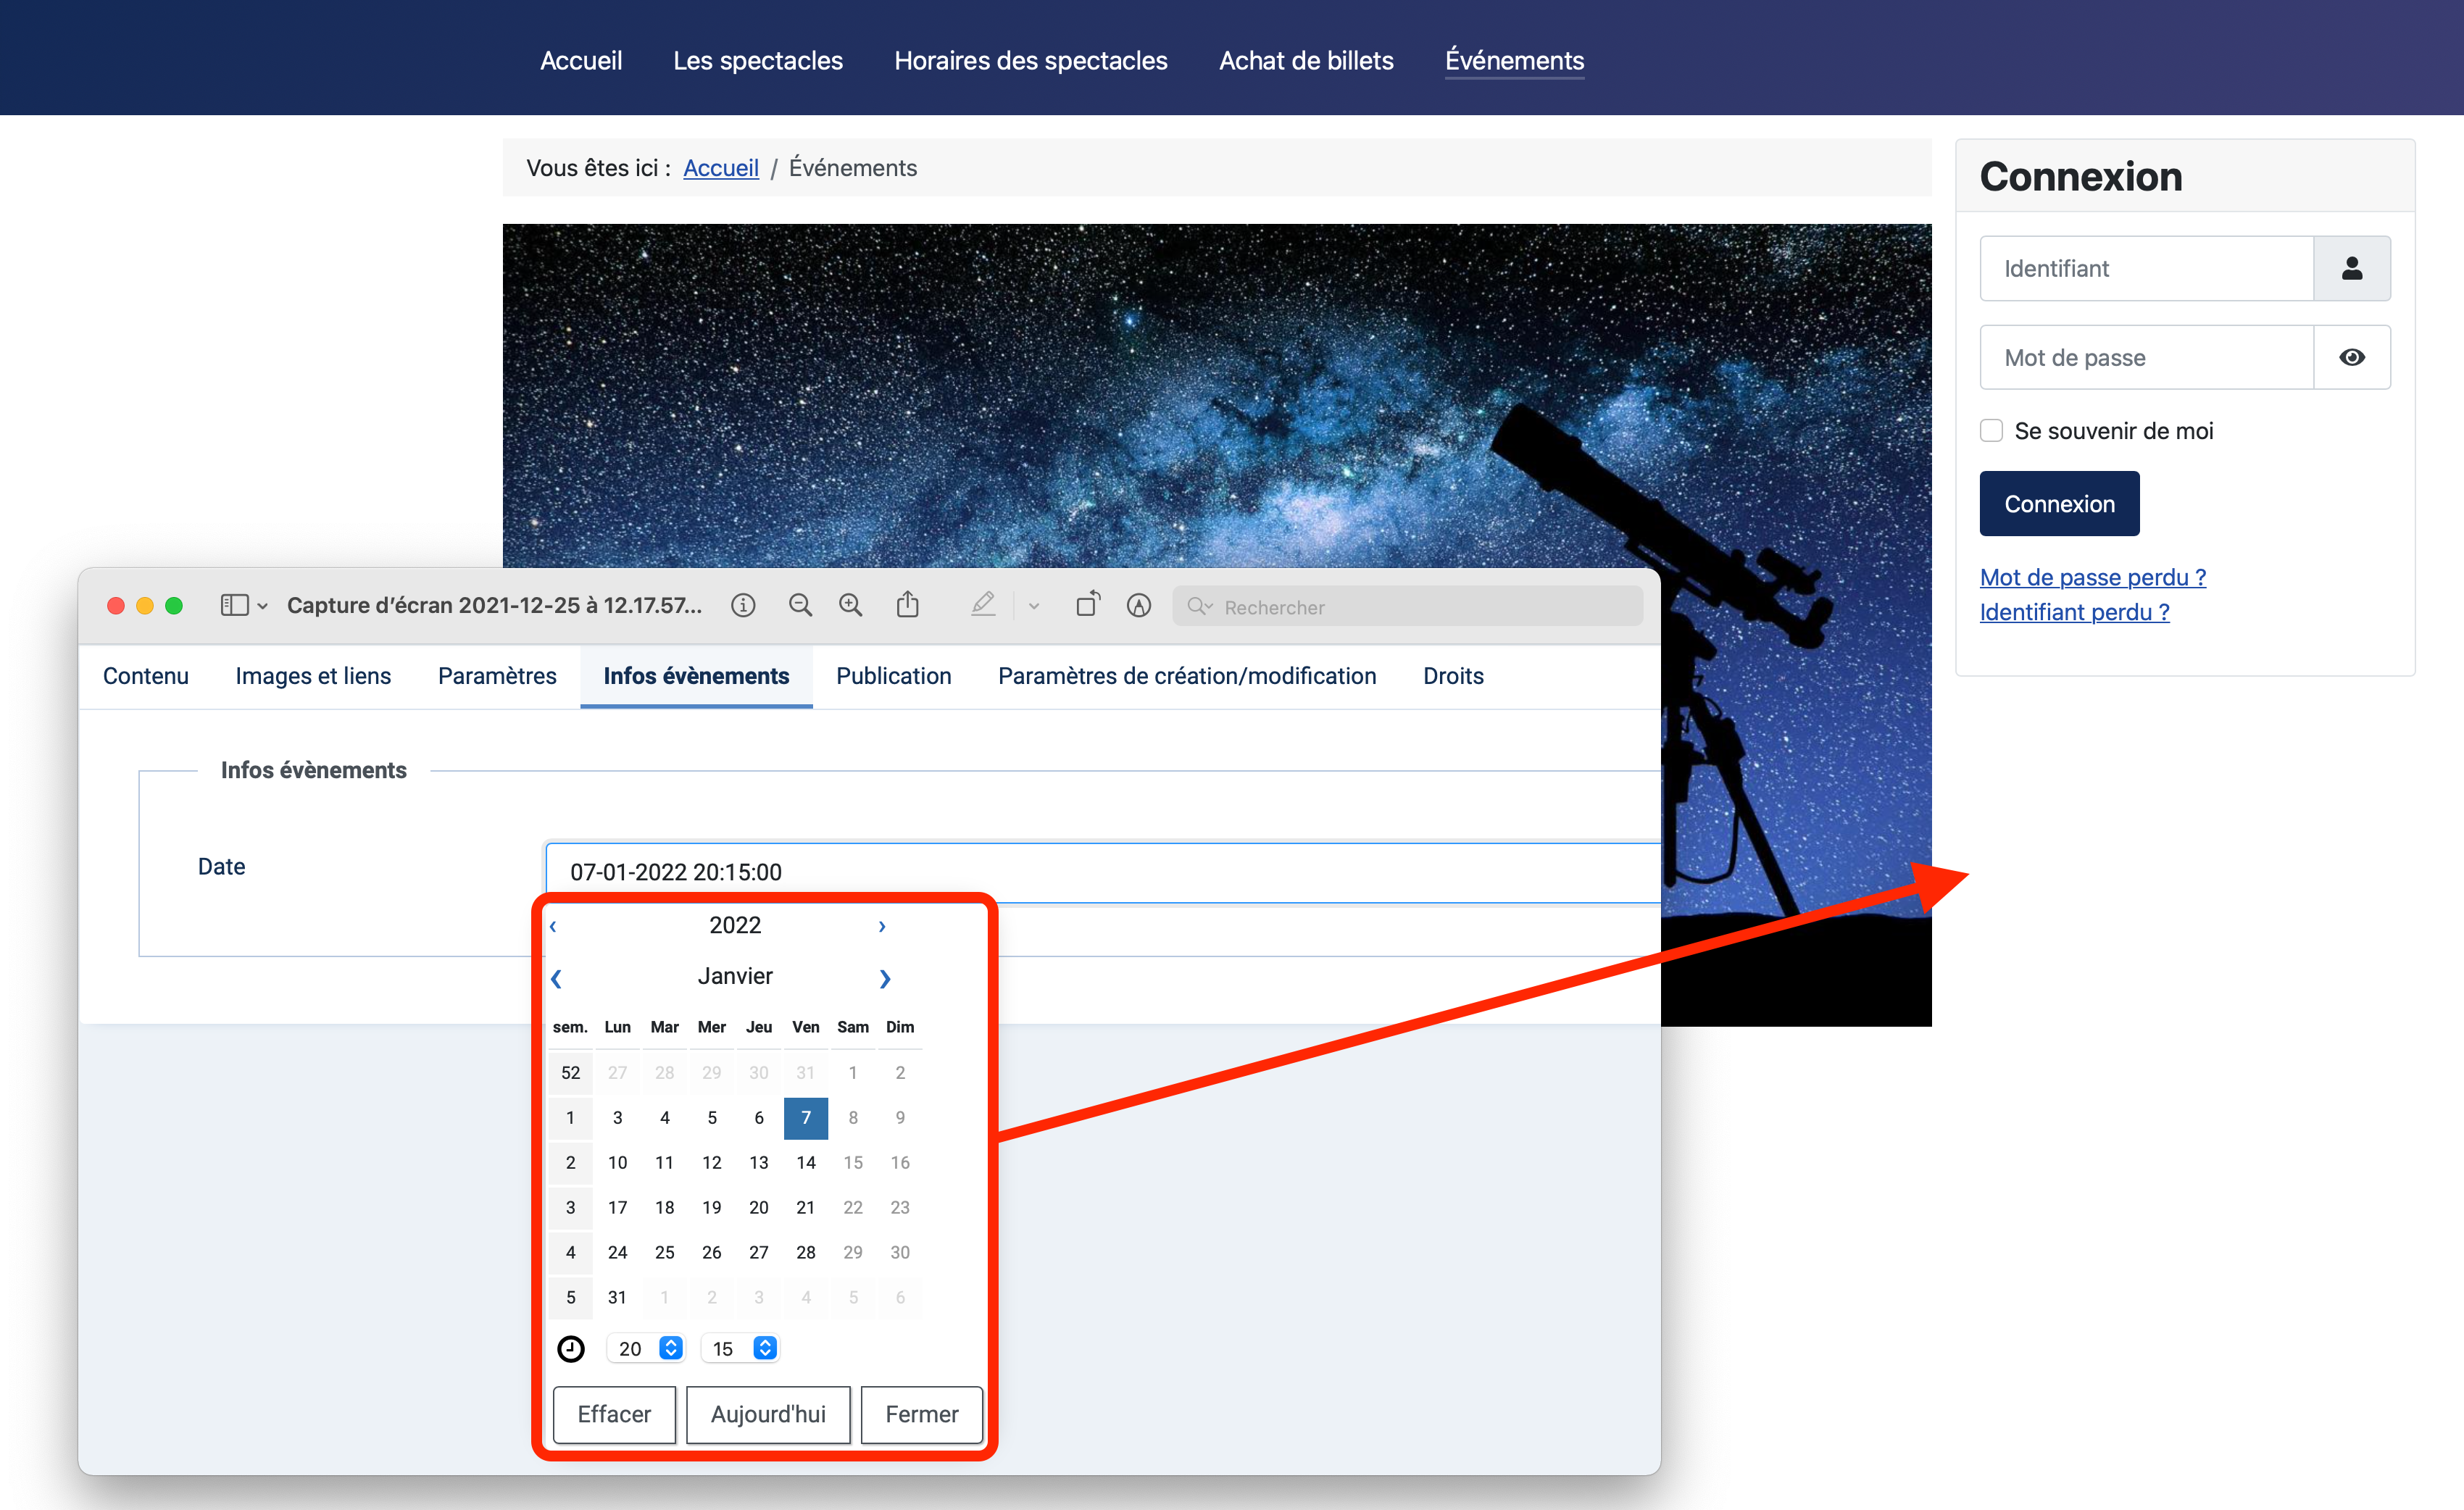Open the Identifiant perdu link
Image resolution: width=2464 pixels, height=1510 pixels.
[x=2074, y=612]
